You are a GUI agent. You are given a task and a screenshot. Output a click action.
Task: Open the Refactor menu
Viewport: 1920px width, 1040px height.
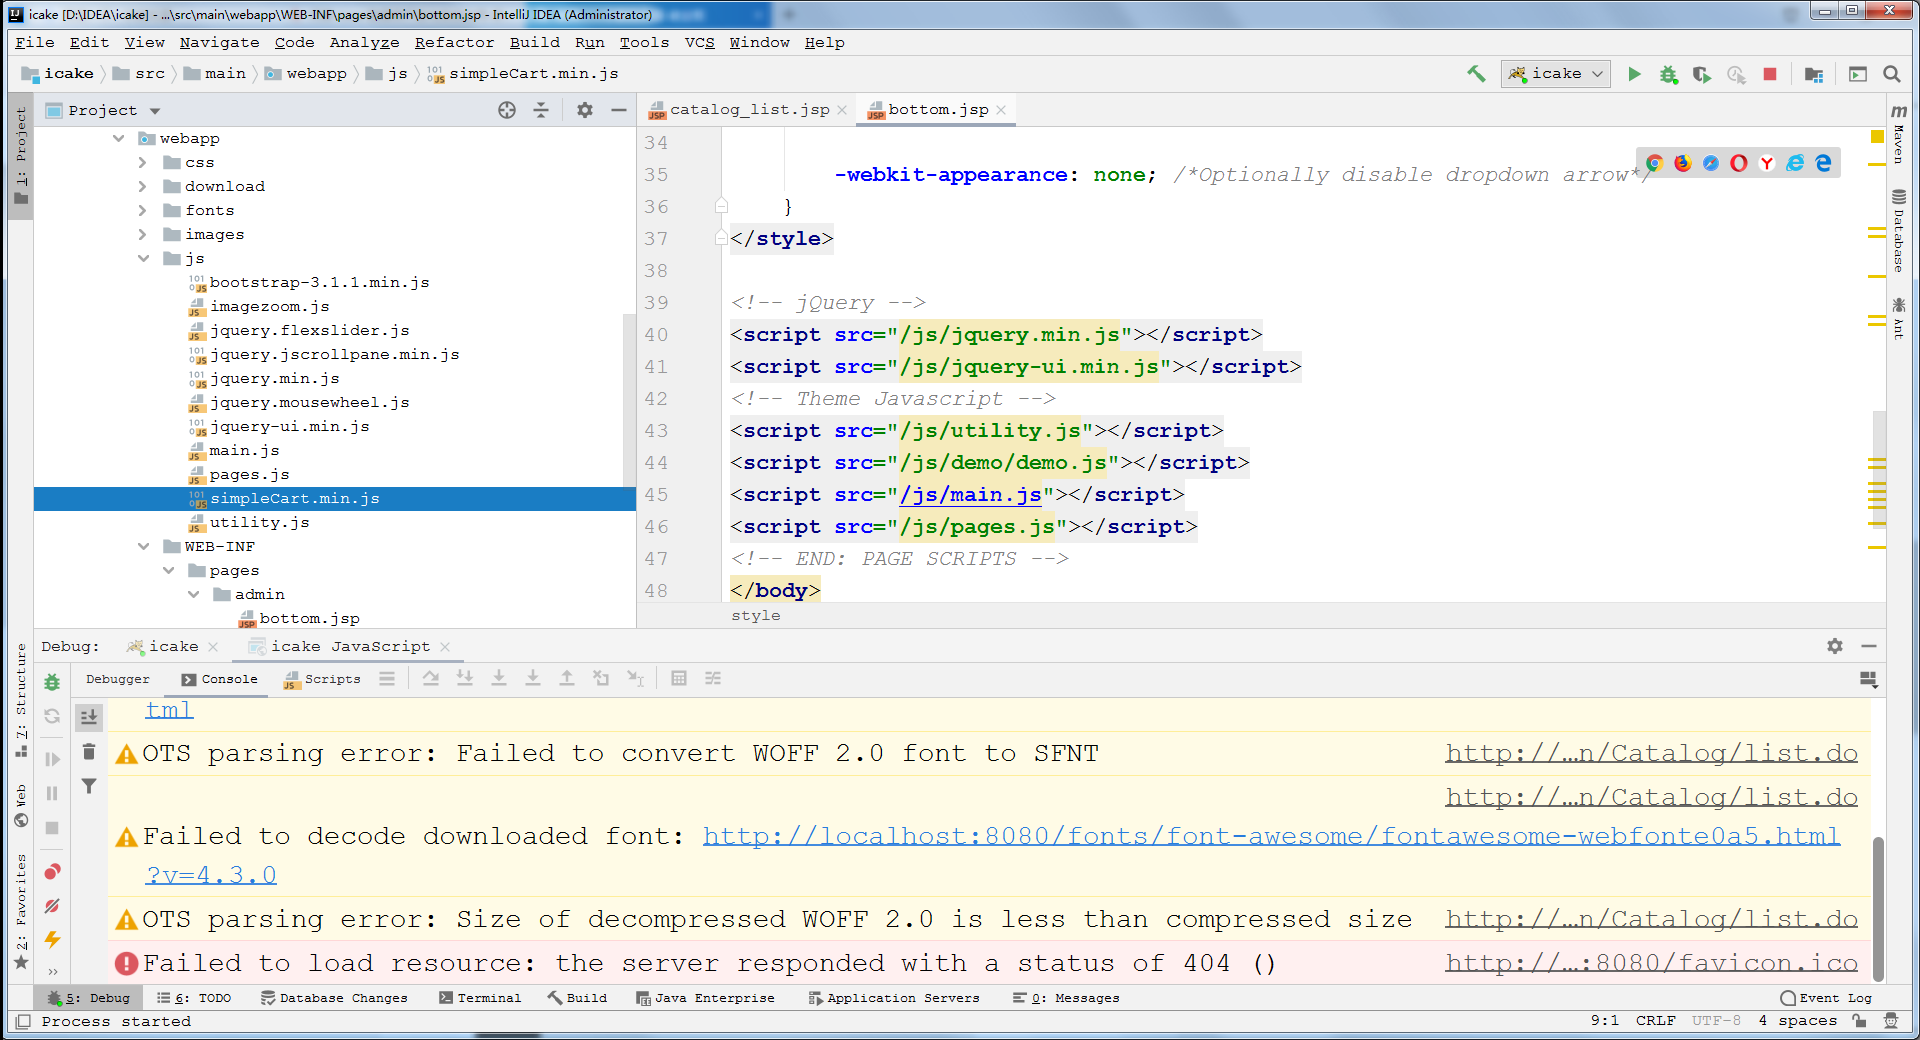point(454,42)
